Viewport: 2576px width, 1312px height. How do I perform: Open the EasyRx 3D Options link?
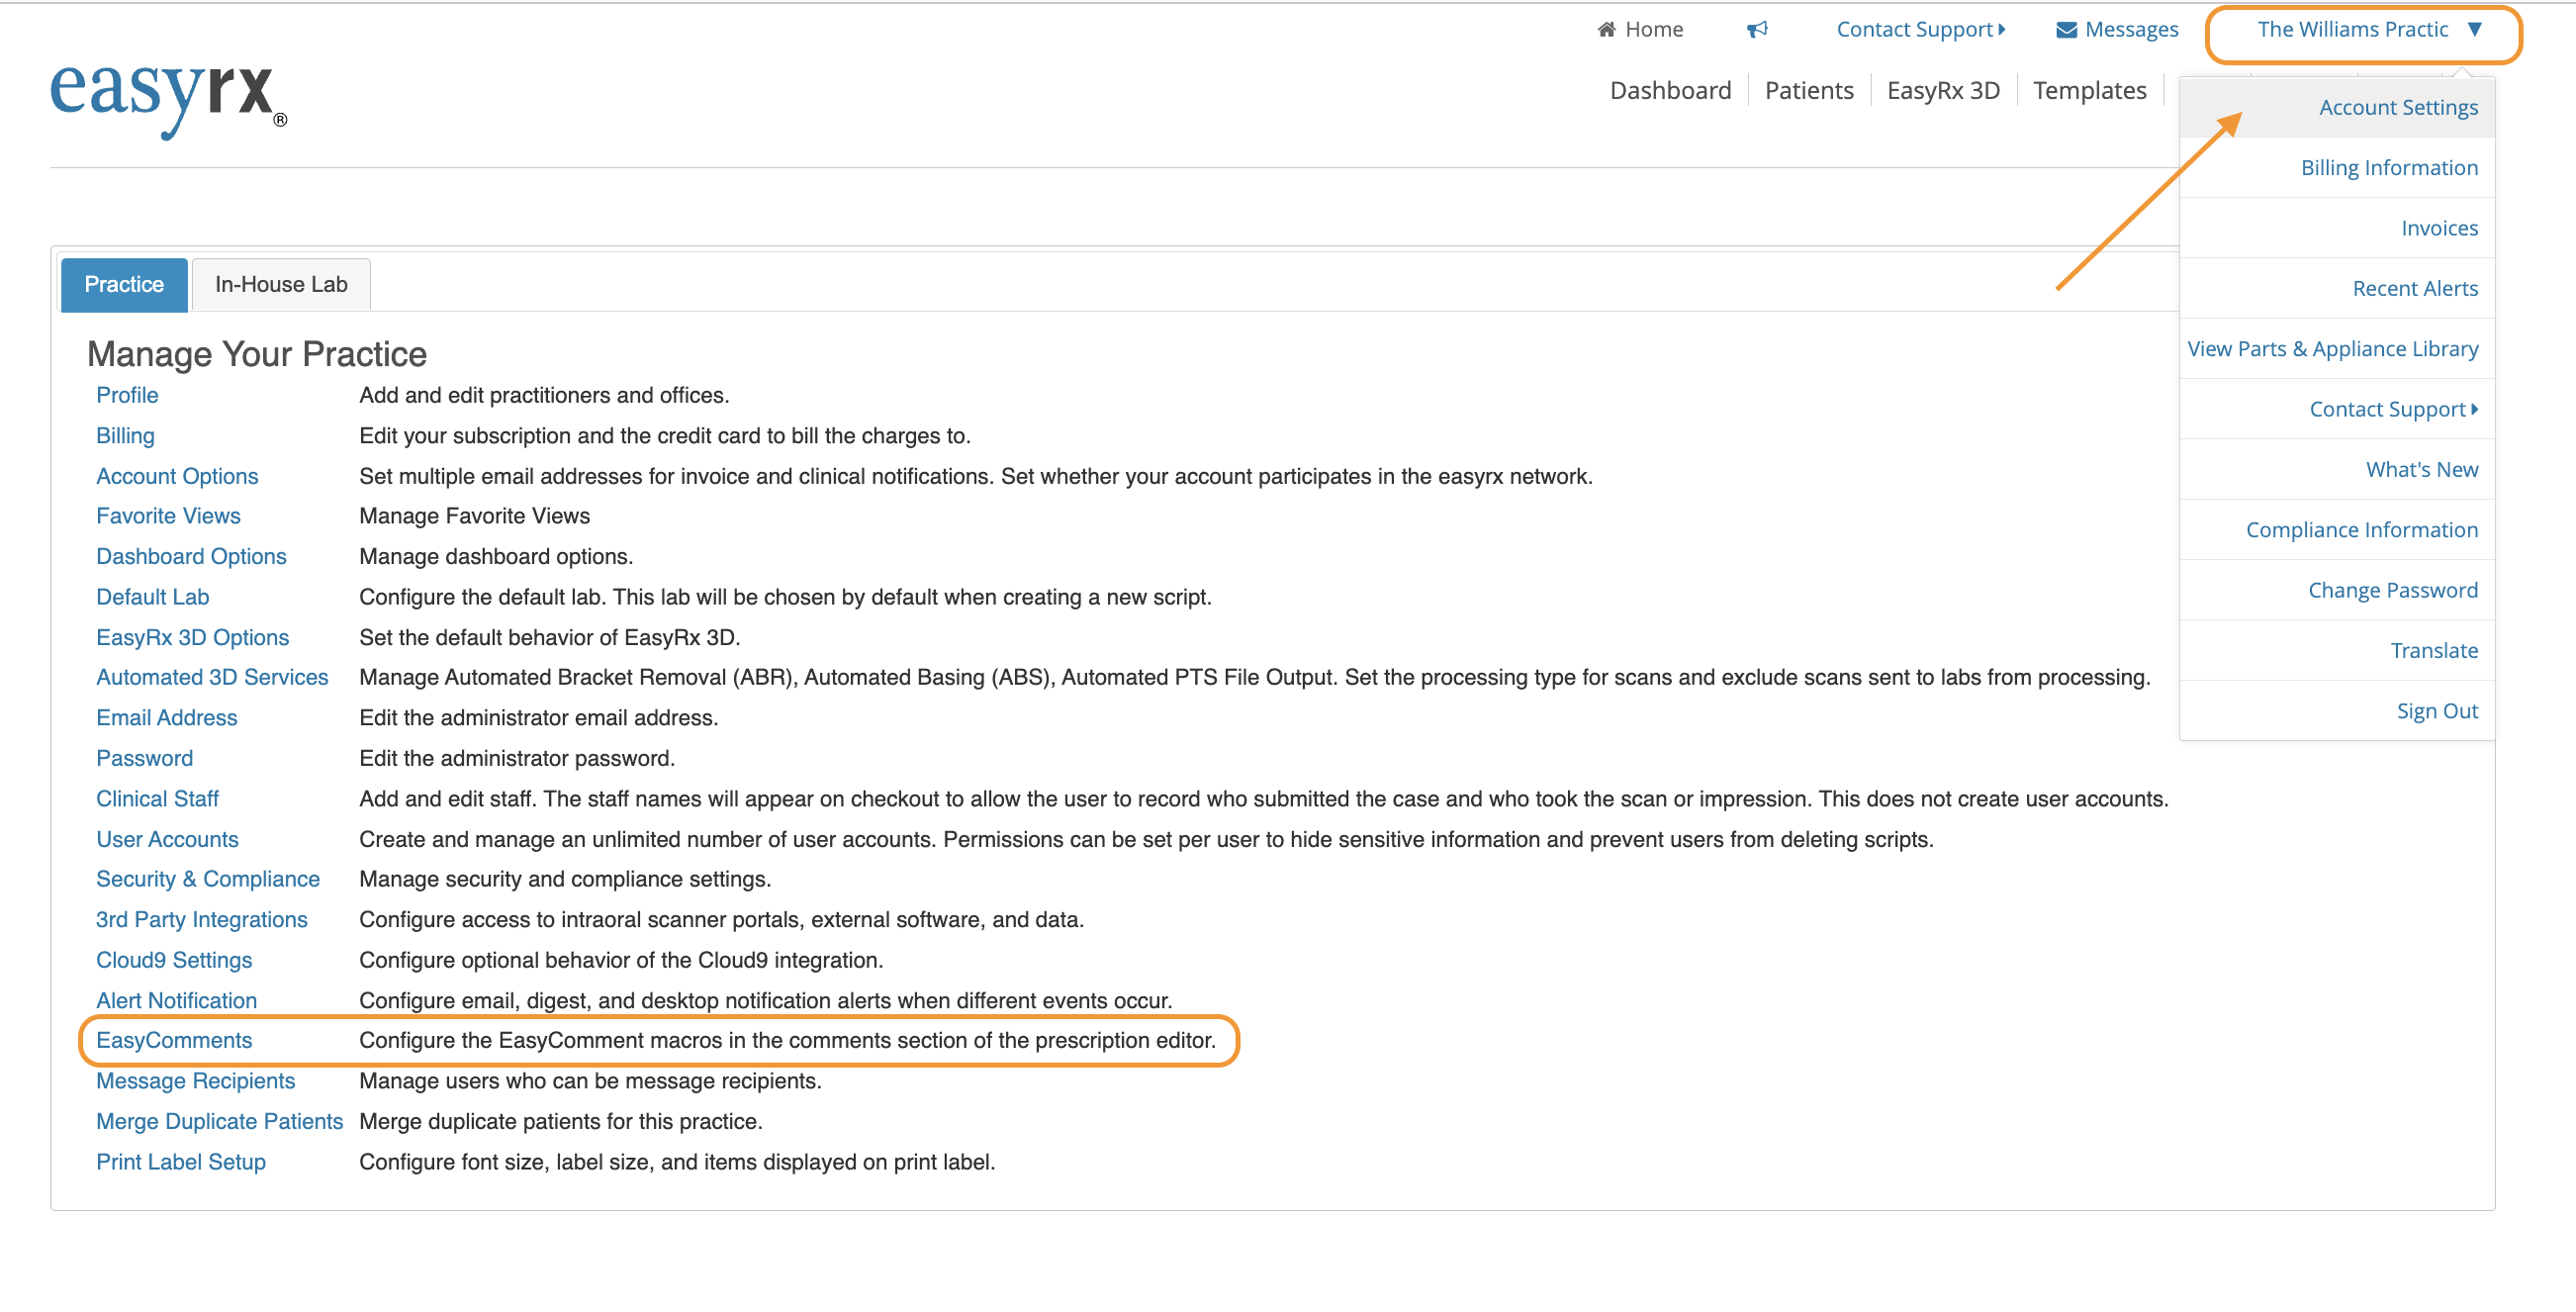point(192,637)
